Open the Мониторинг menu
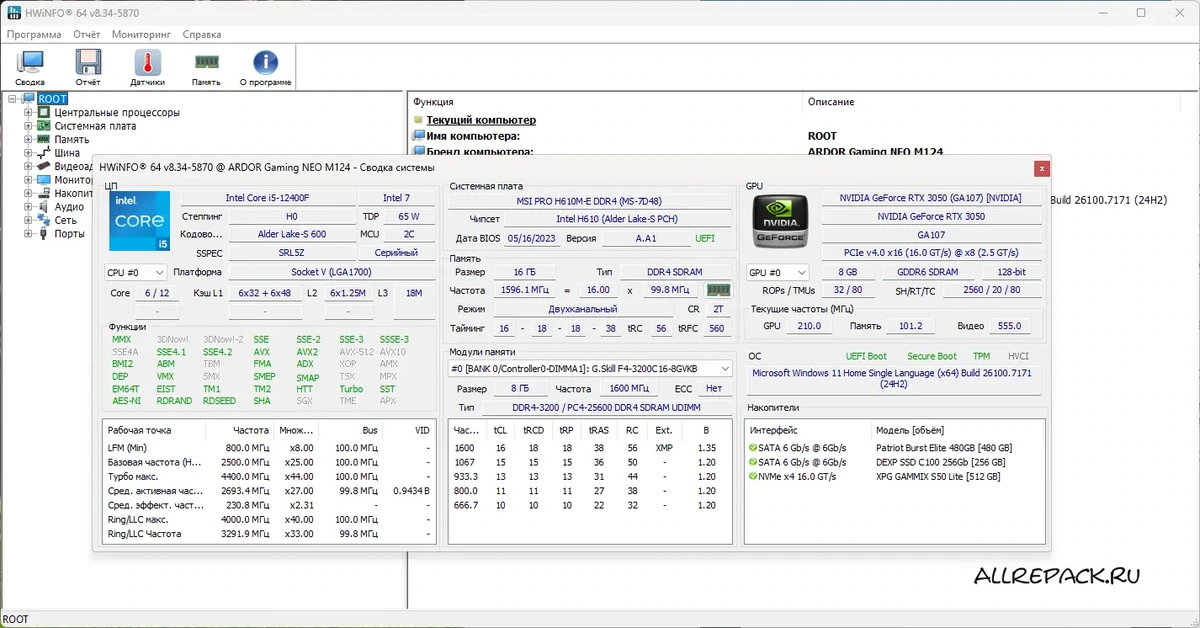1200x628 pixels. [141, 34]
